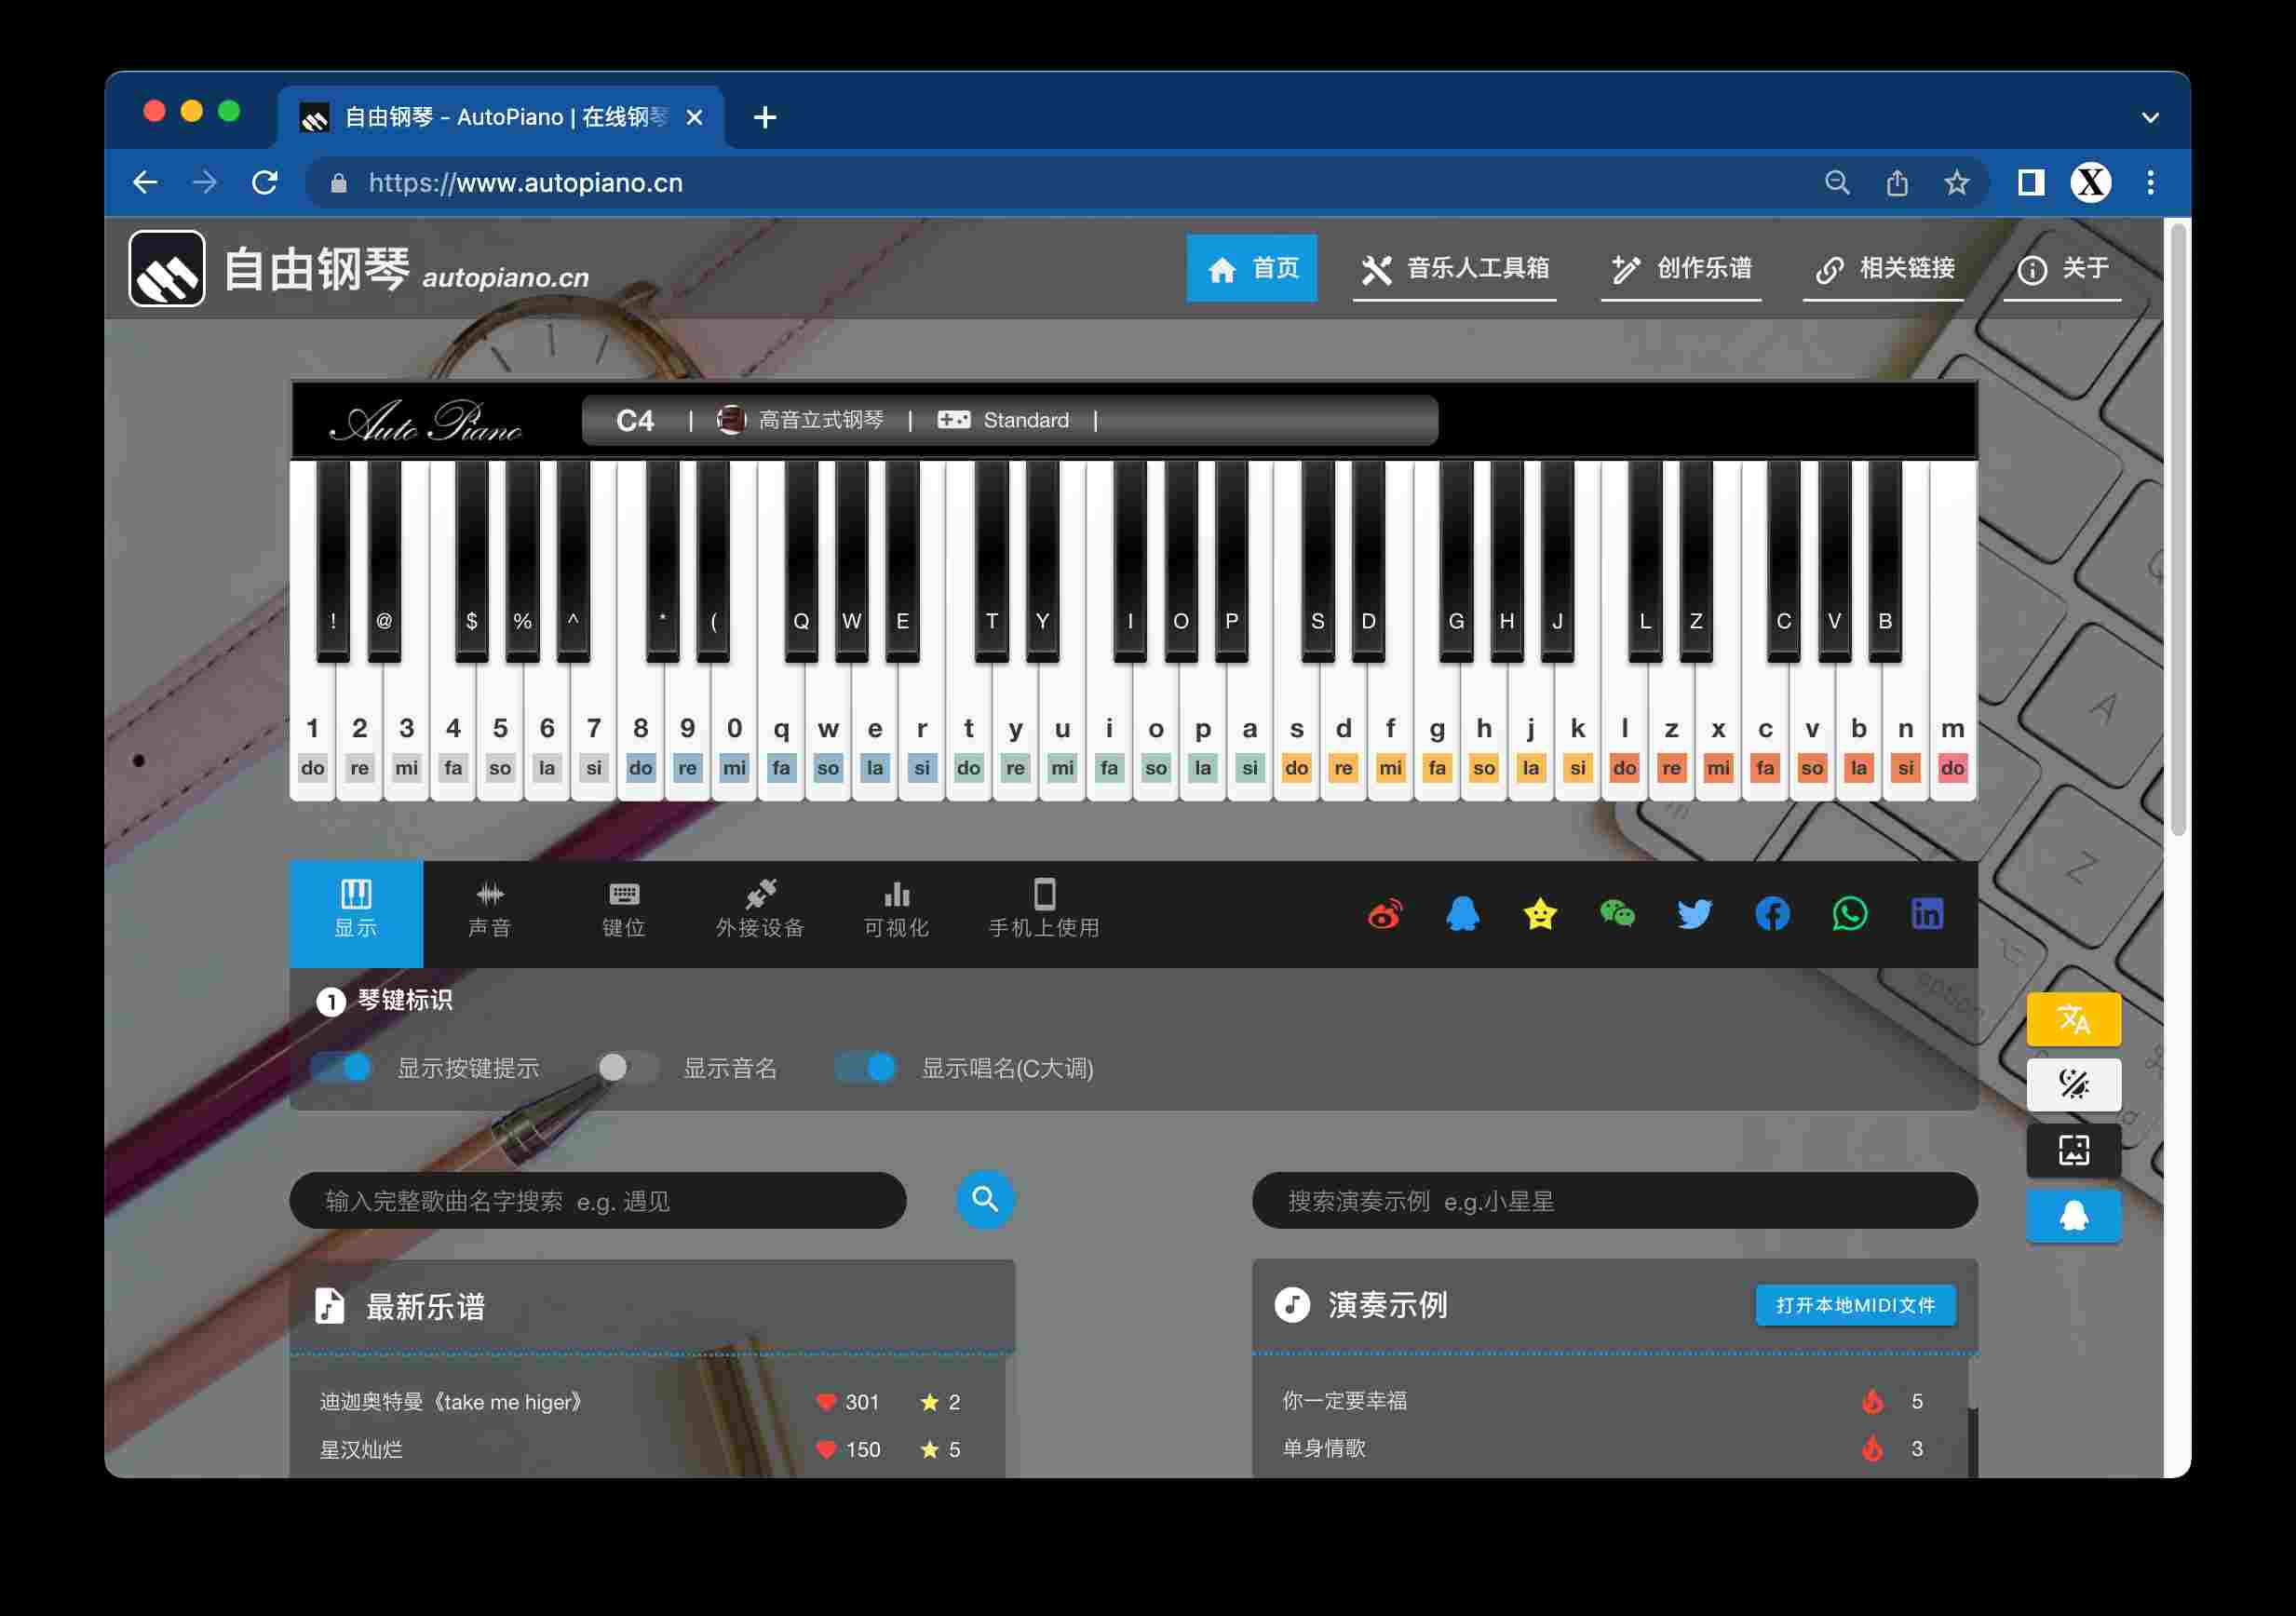Image resolution: width=2296 pixels, height=1616 pixels.
Task: Click the 打开本地MIDI文件 button
Action: coord(1855,1305)
